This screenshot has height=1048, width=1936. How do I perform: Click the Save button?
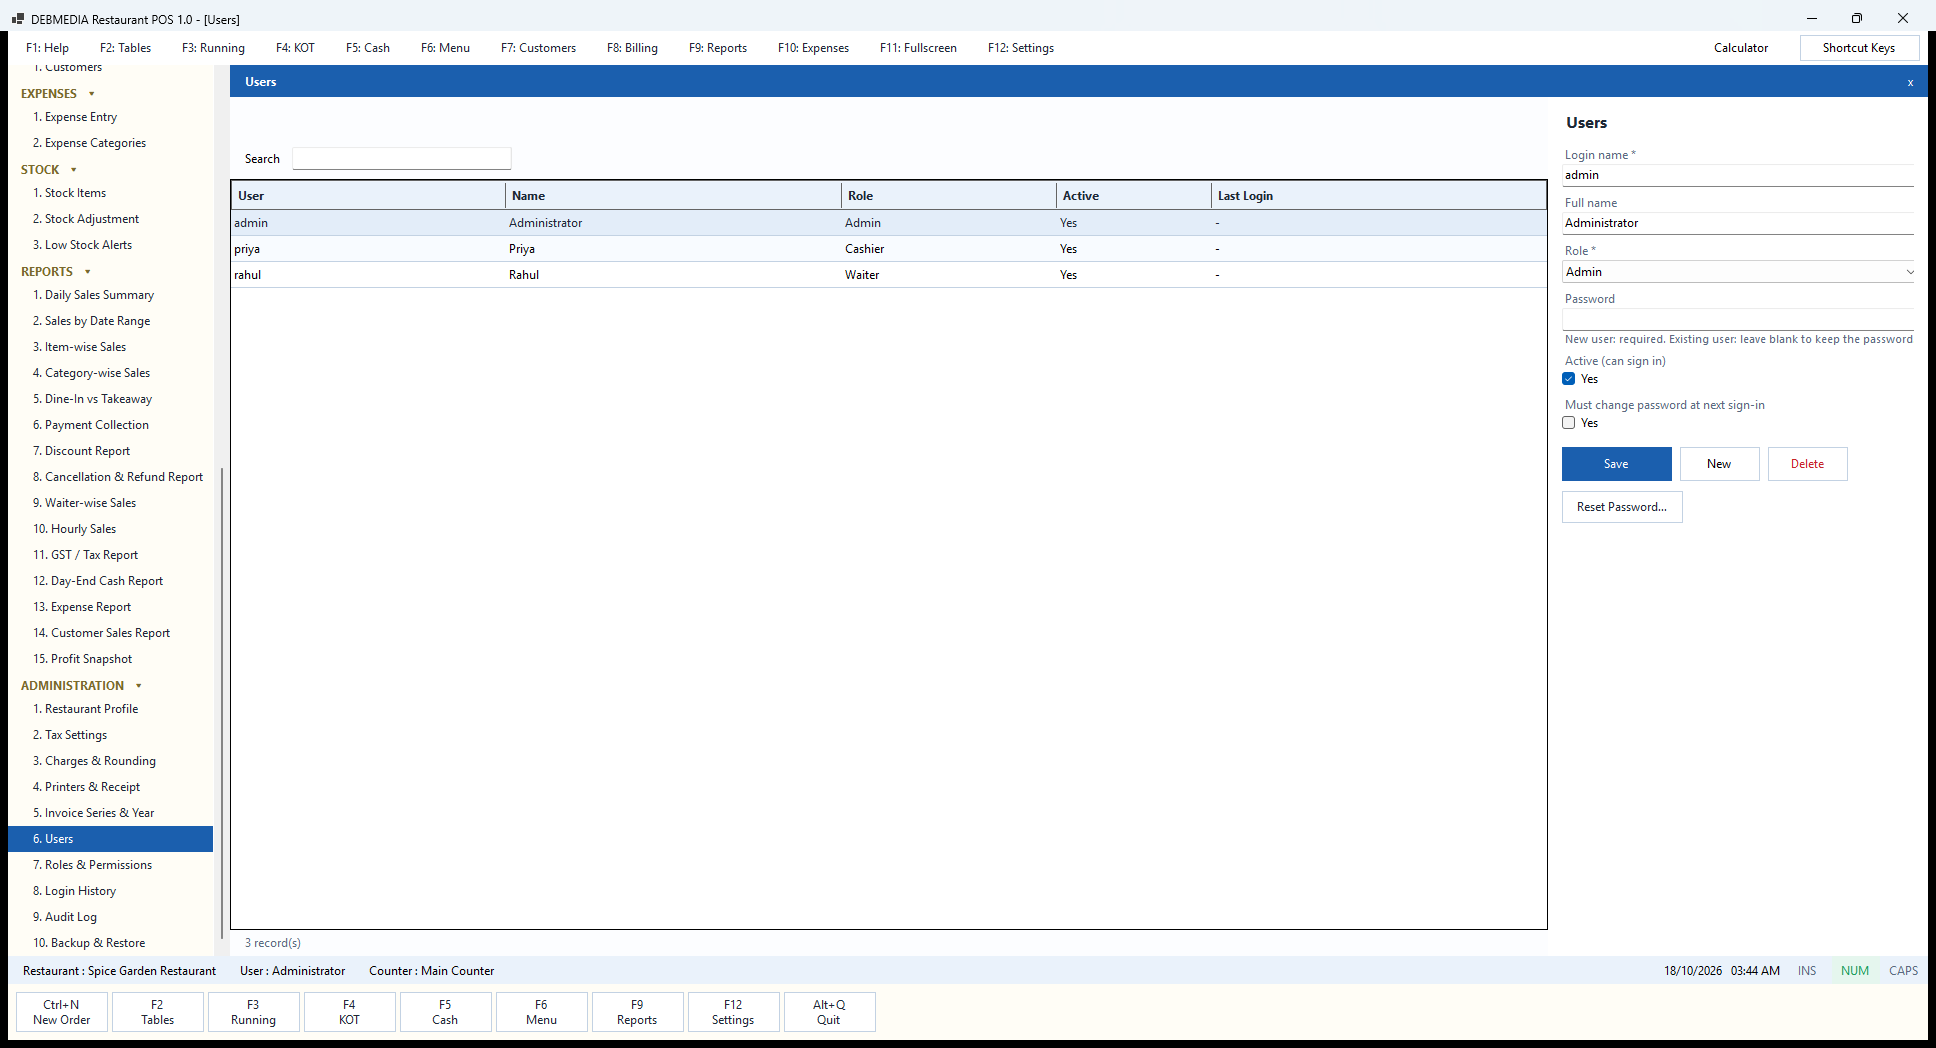click(x=1616, y=464)
